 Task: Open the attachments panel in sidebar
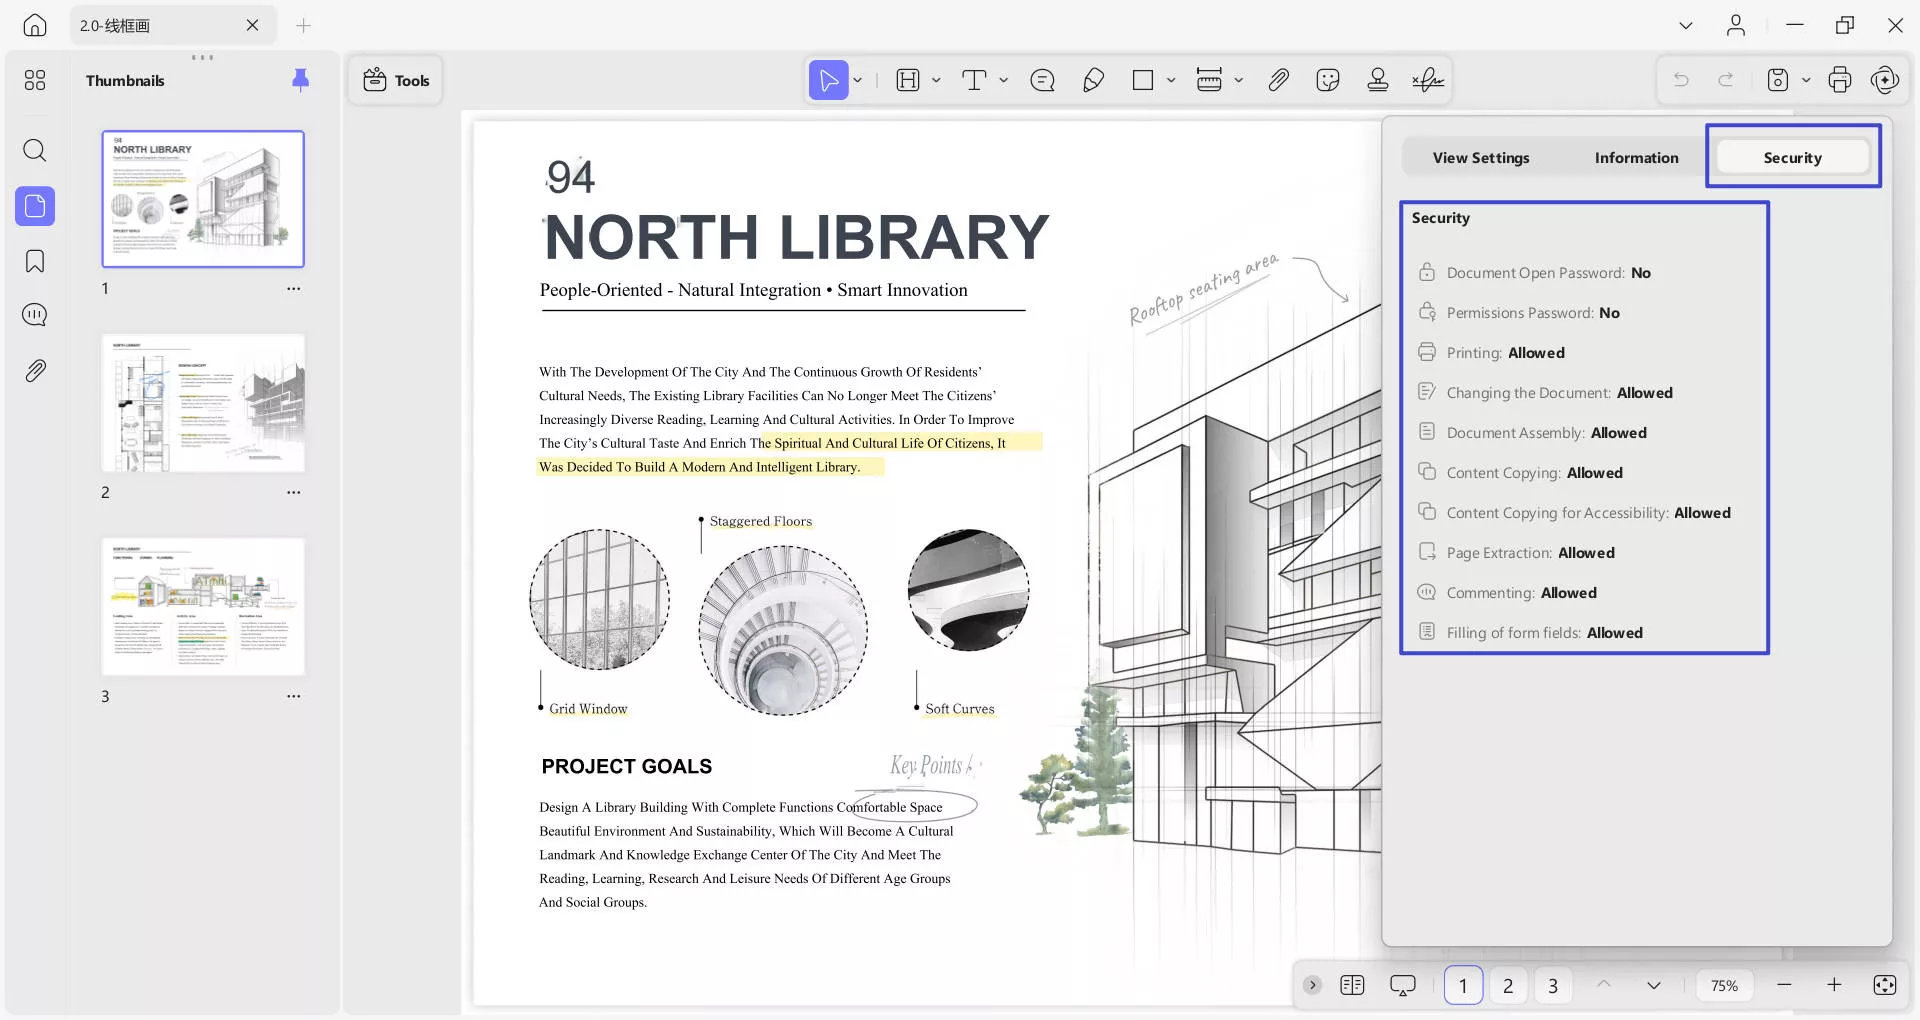click(35, 371)
